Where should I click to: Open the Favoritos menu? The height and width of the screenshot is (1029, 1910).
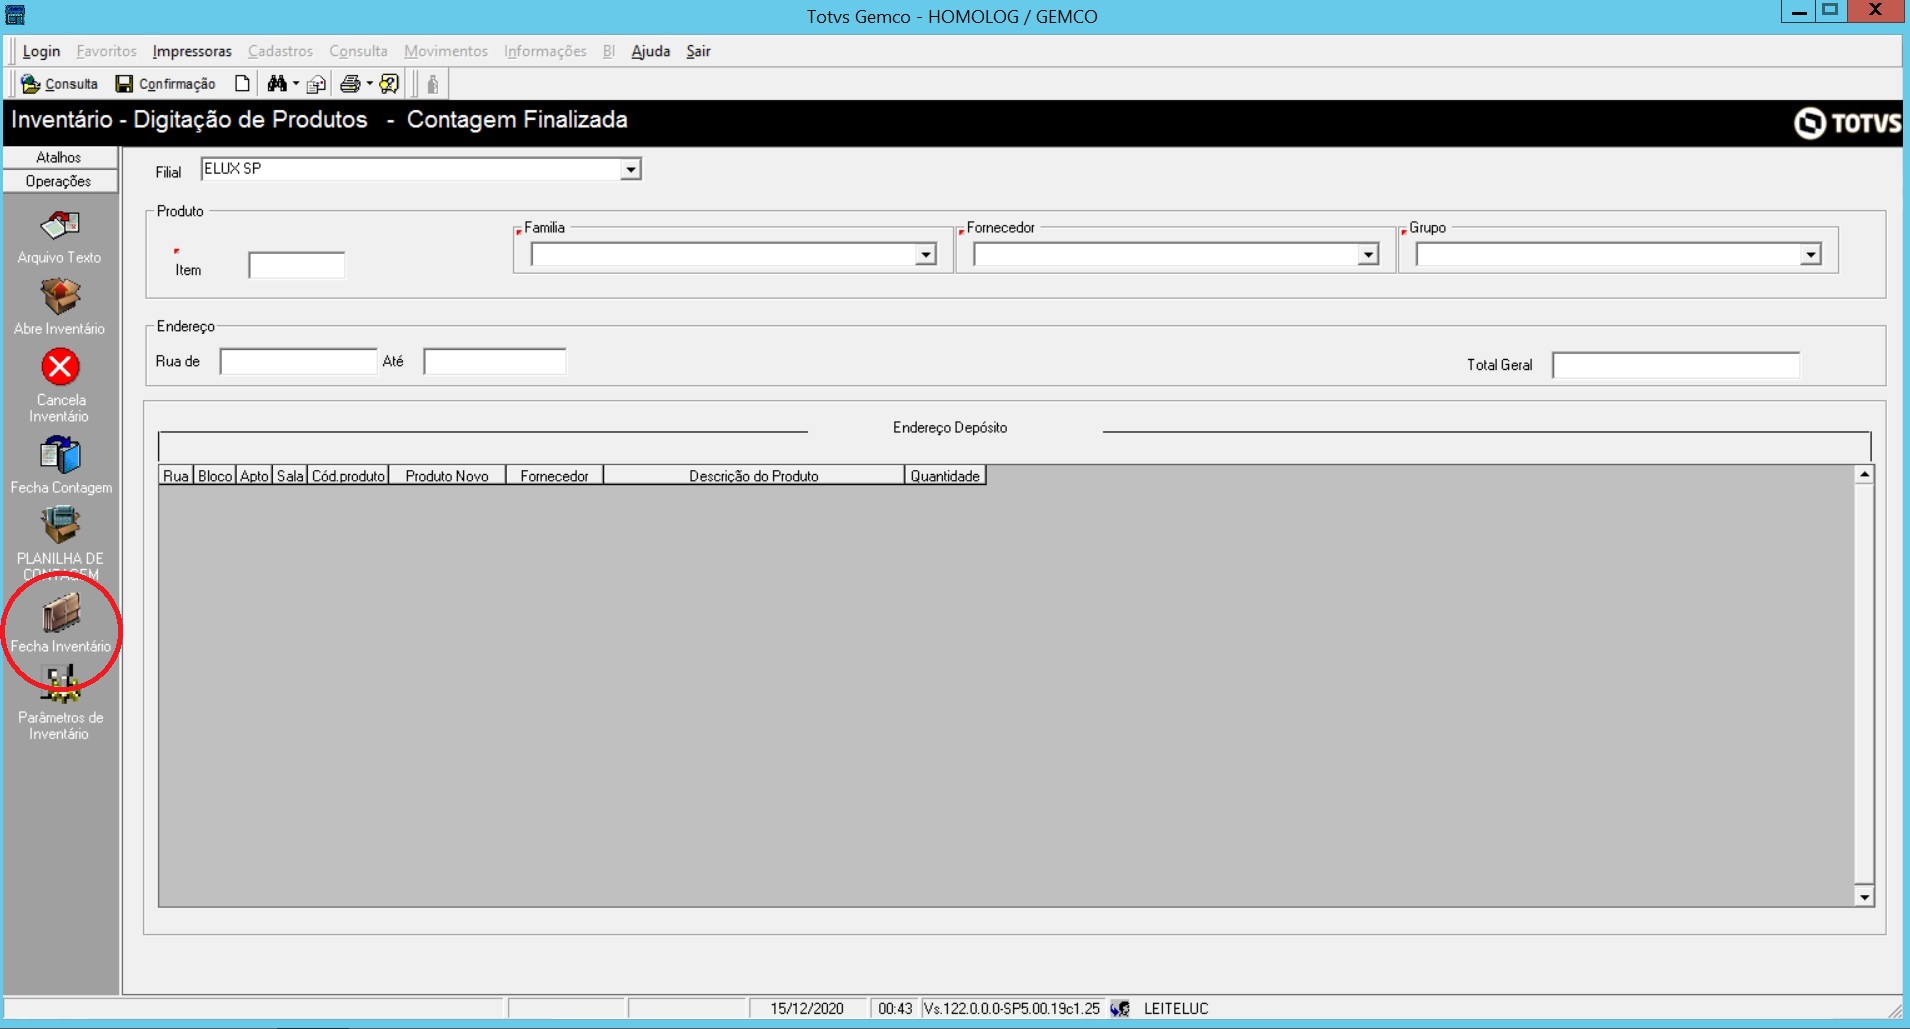[x=106, y=51]
